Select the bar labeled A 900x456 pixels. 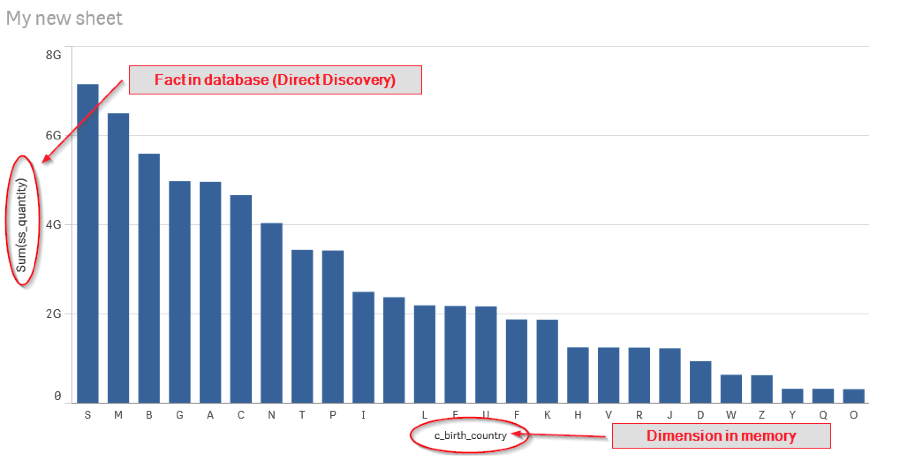pos(210,292)
